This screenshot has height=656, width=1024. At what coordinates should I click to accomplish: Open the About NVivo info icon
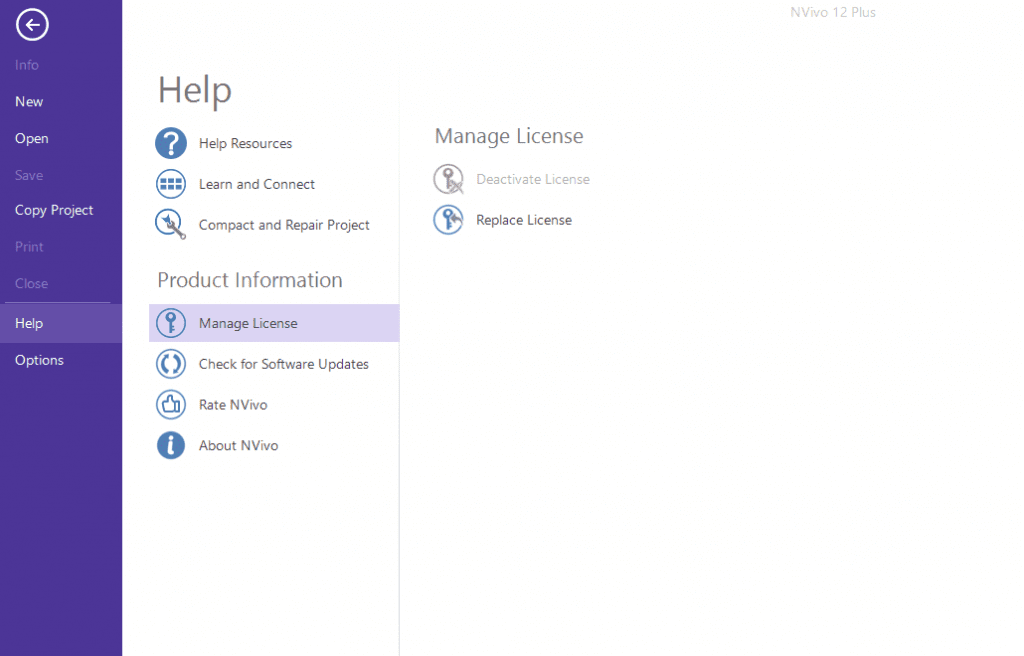[171, 446]
